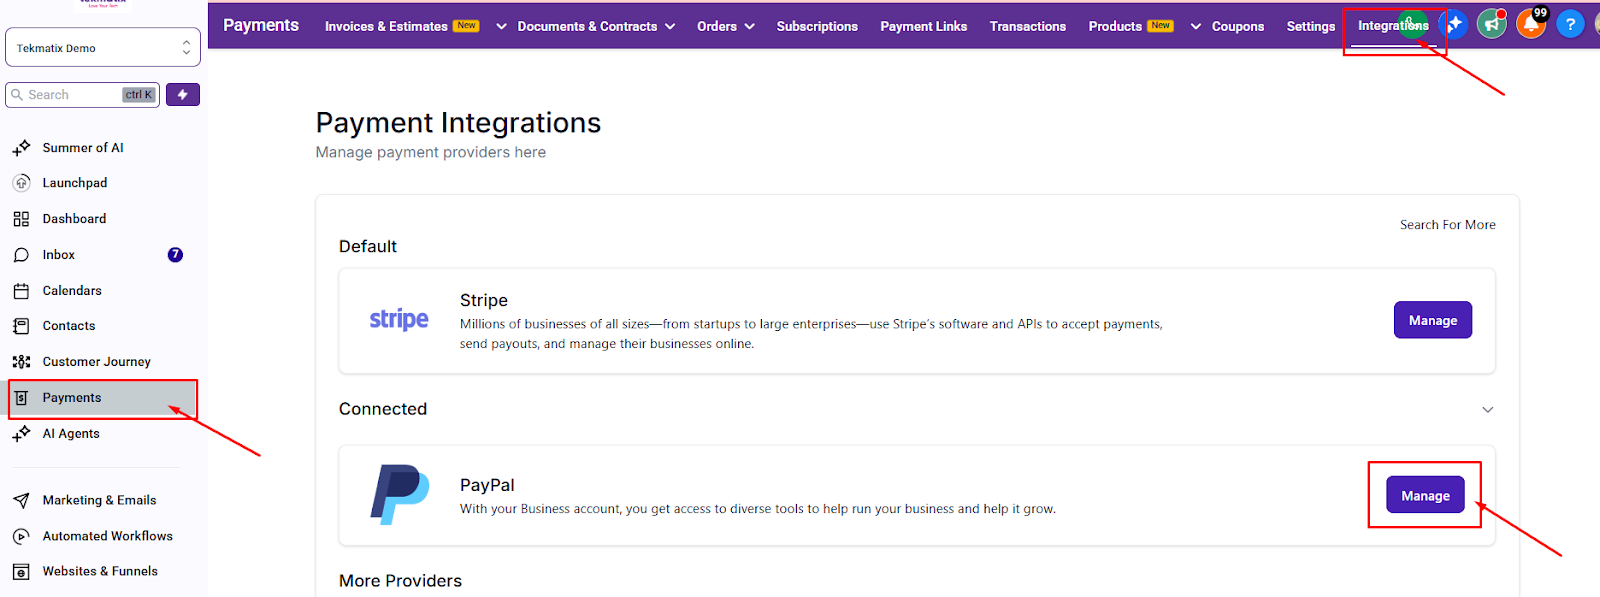Open the Invoices & Estimates tab

[386, 26]
